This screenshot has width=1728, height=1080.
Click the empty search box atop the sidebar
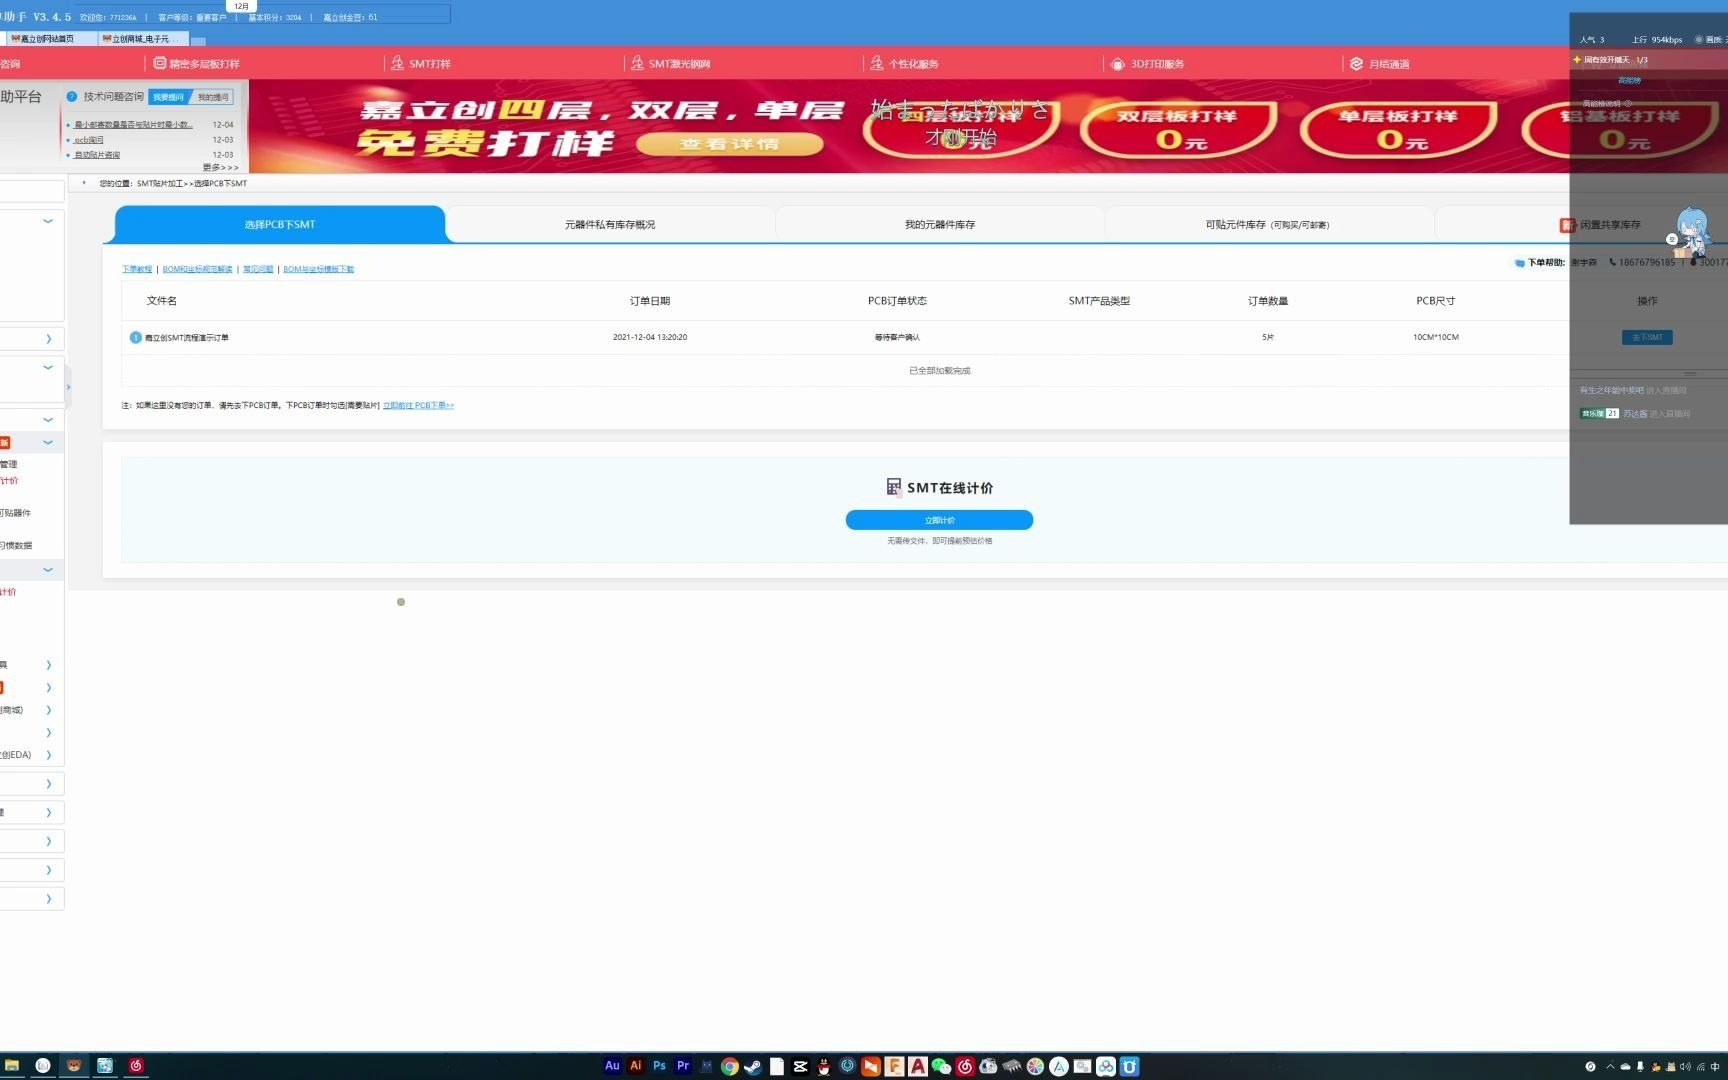[31, 191]
